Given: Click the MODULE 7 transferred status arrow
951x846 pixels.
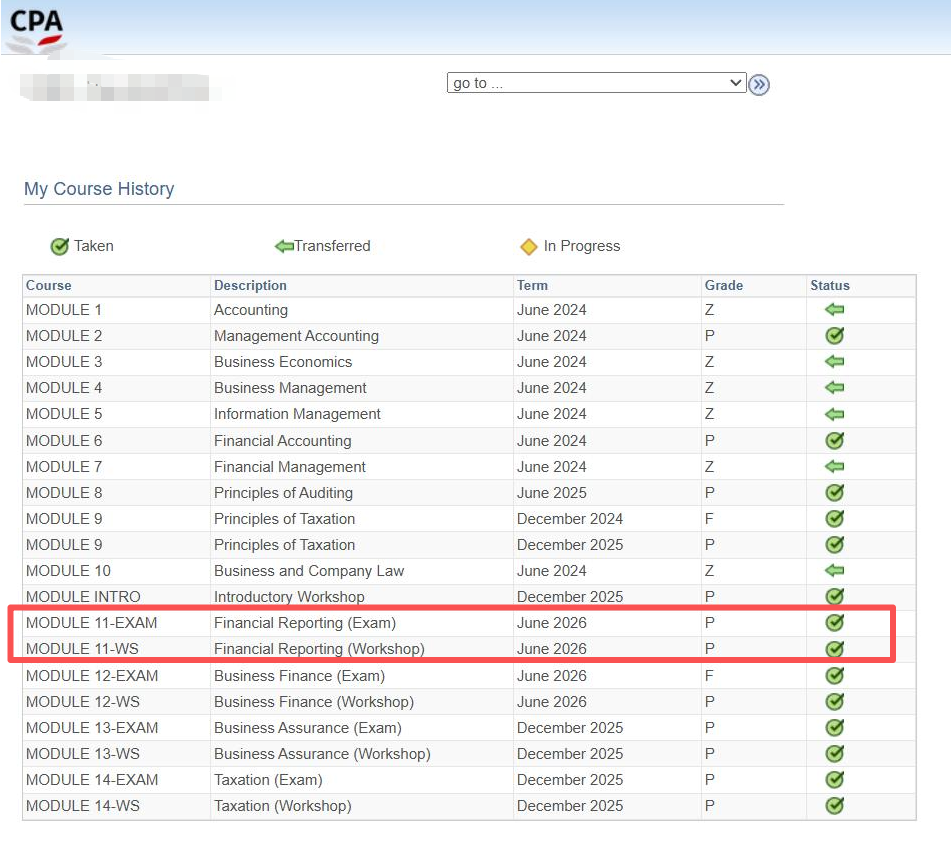Looking at the screenshot, I should [x=835, y=467].
